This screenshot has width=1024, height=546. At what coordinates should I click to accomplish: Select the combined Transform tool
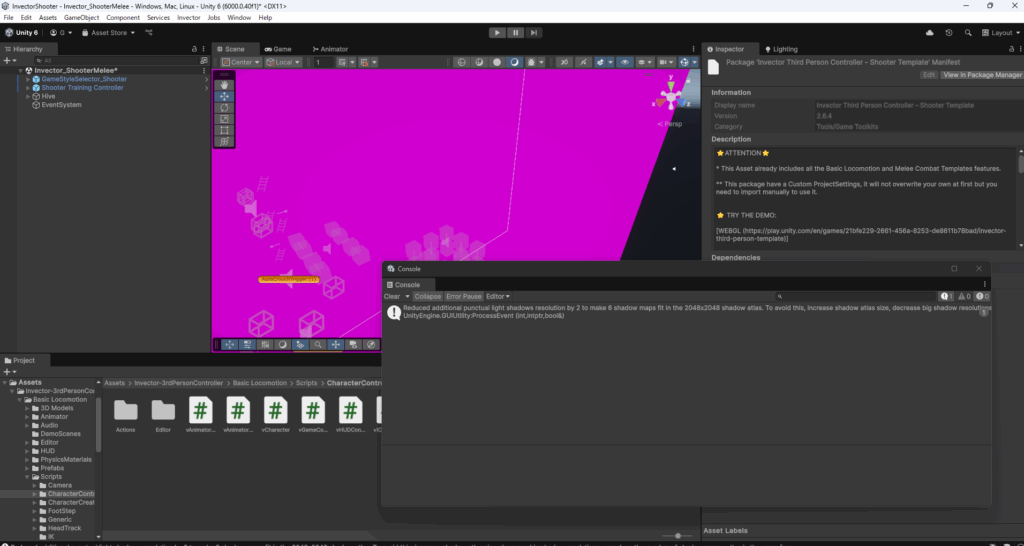[x=224, y=141]
